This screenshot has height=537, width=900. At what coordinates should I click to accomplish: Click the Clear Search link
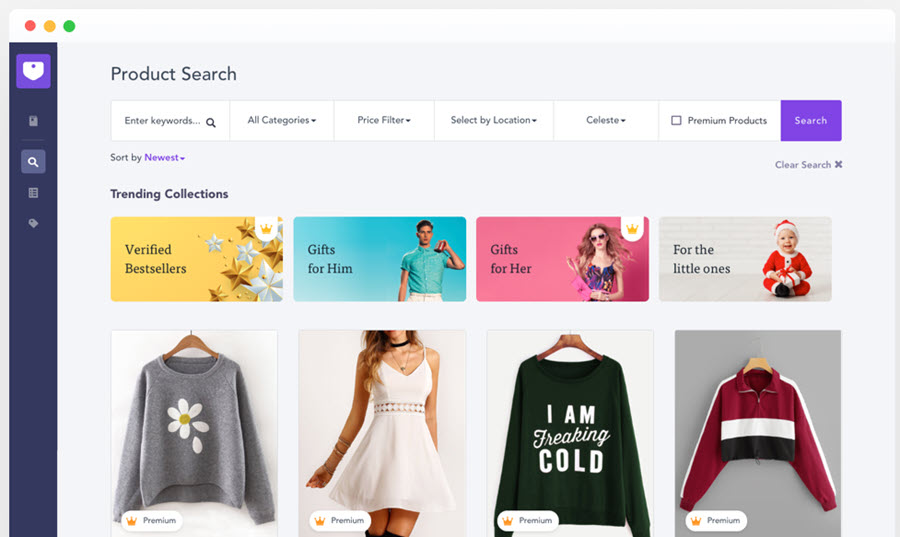803,165
